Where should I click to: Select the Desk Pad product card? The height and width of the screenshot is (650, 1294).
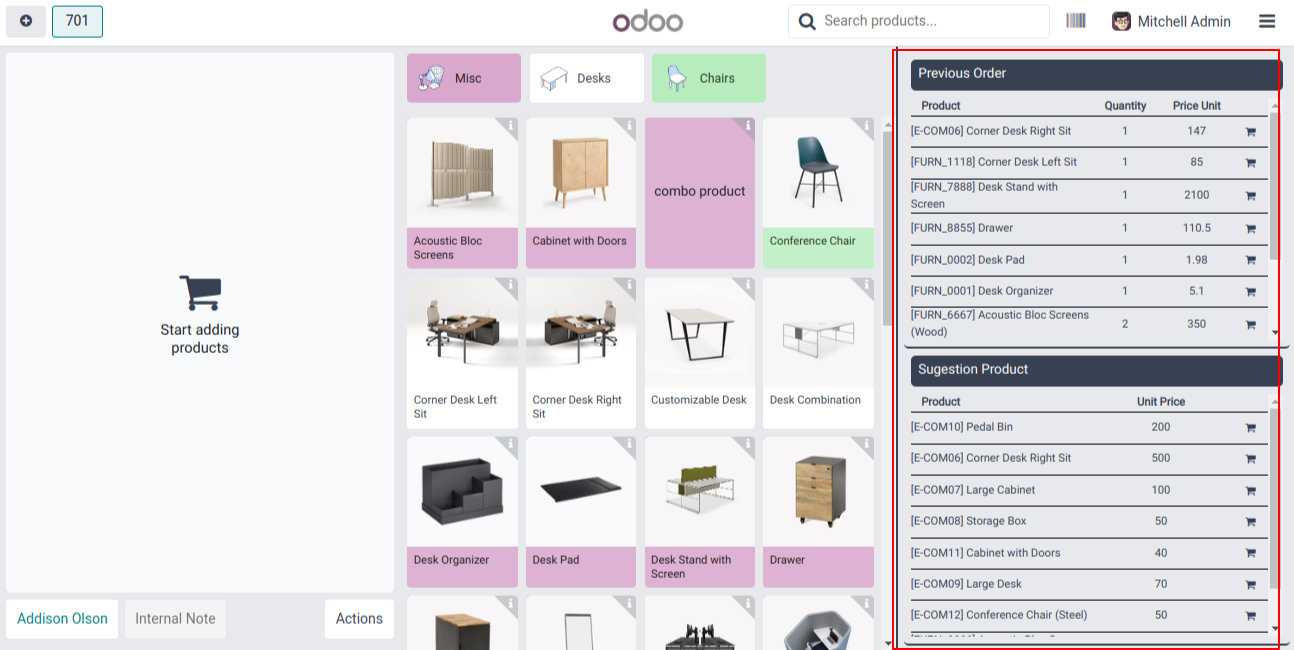point(581,512)
